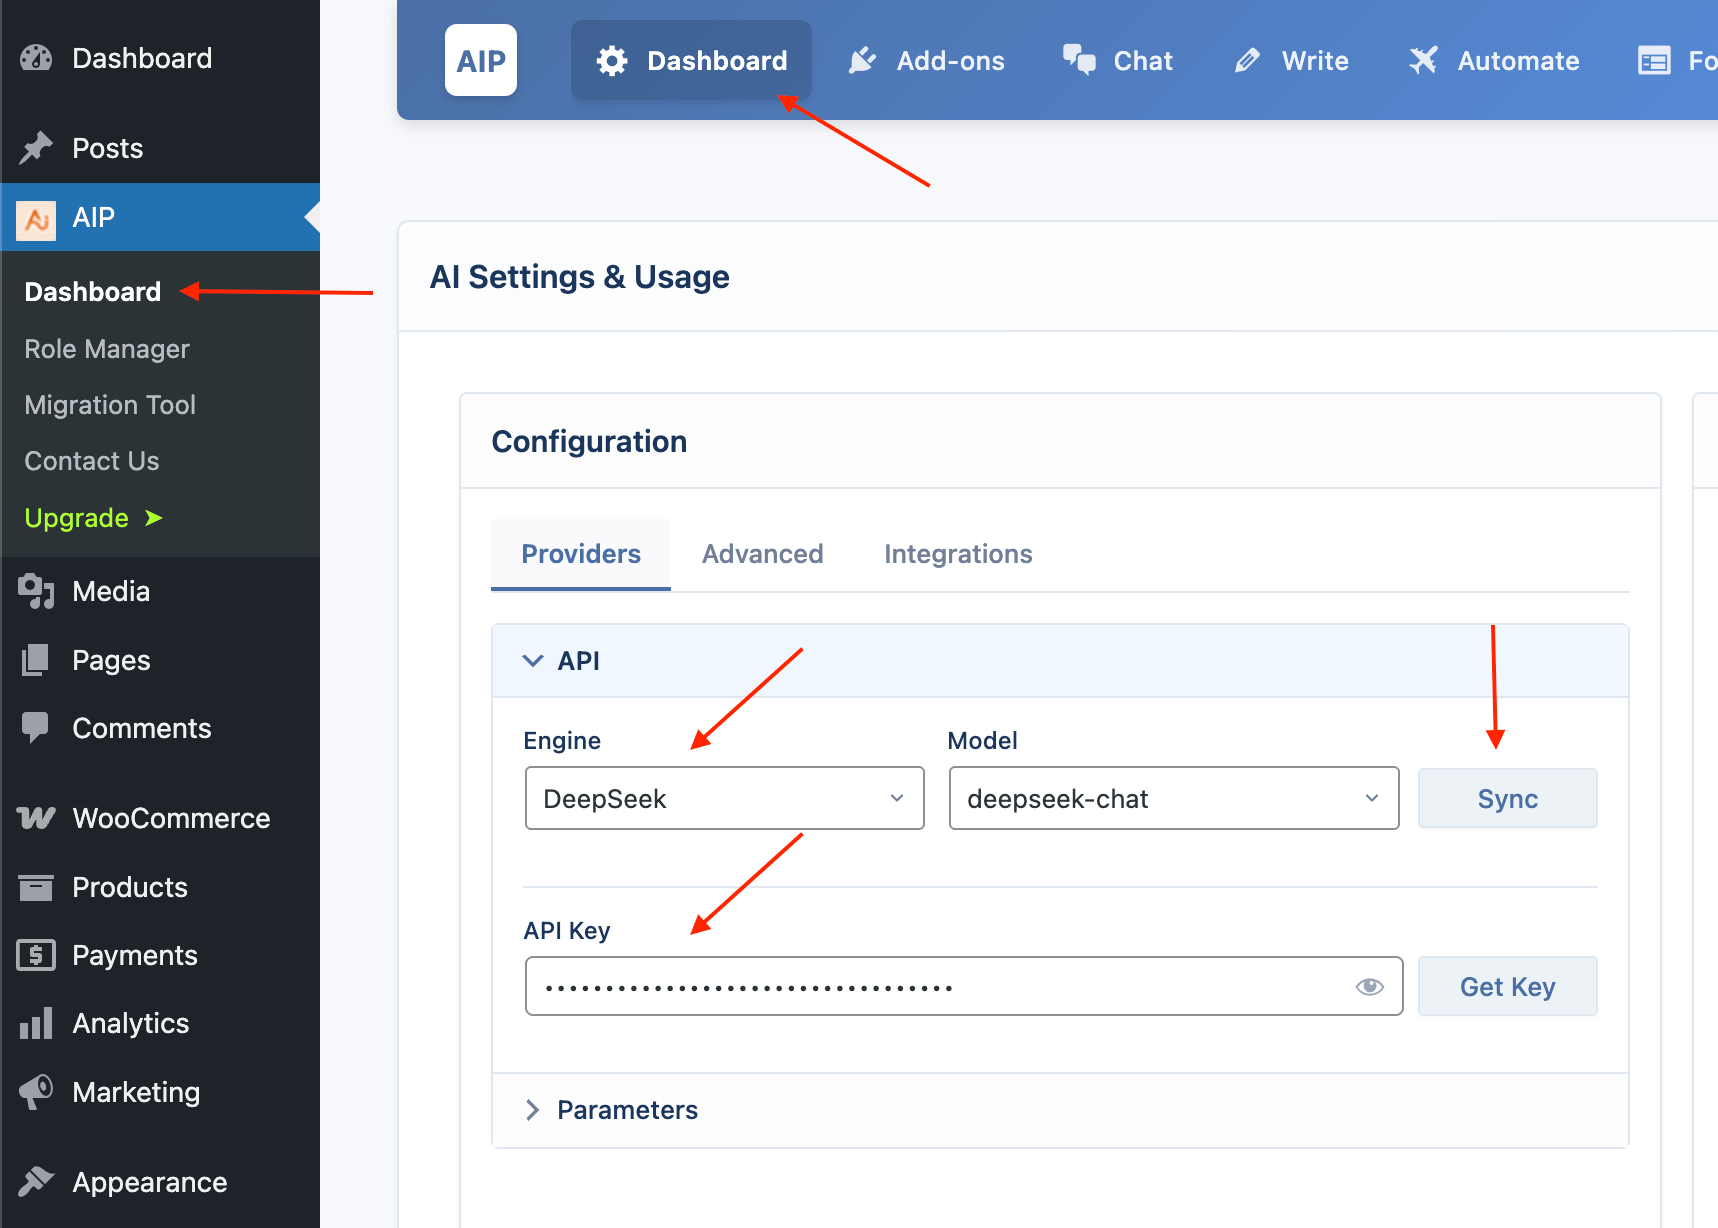This screenshot has height=1228, width=1718.
Task: Open the Engine dropdown showing DeepSeek
Action: tap(725, 798)
